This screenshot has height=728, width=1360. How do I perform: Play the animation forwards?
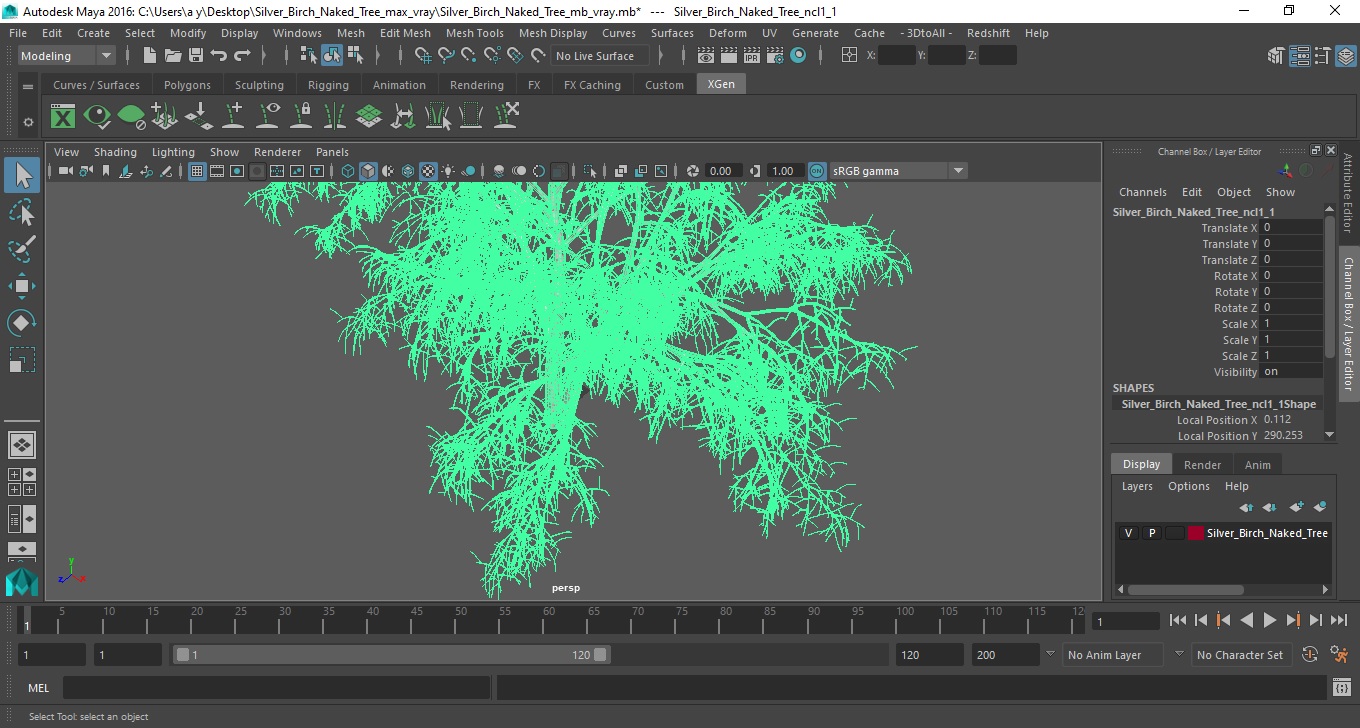[1269, 621]
